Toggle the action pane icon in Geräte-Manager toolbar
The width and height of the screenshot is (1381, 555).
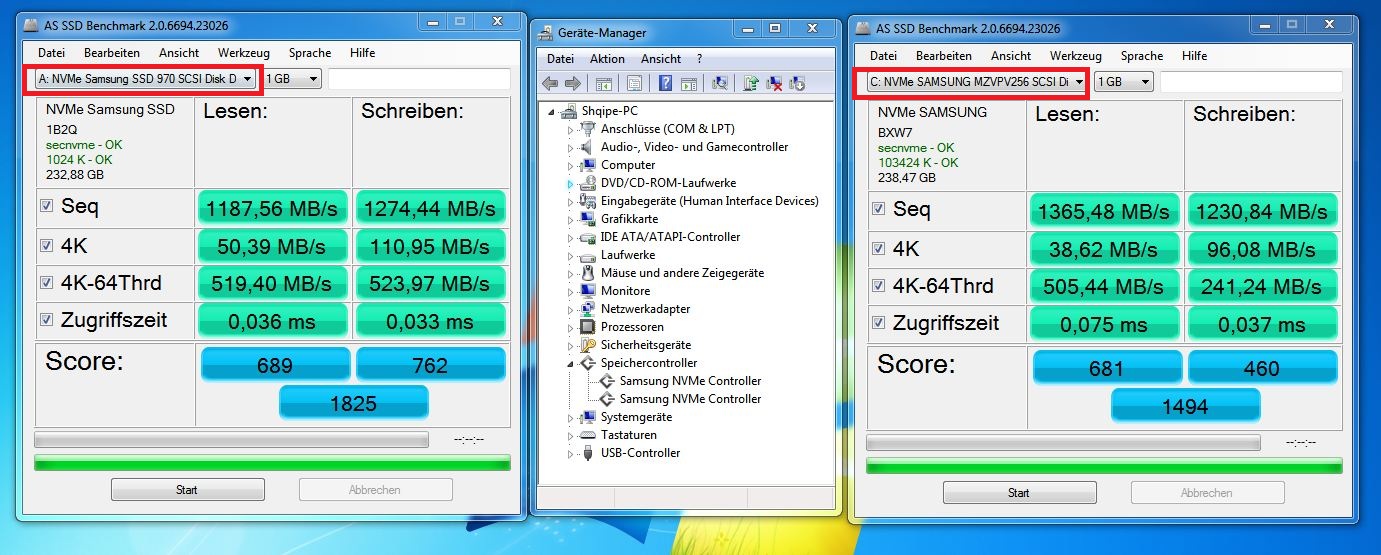coord(689,84)
